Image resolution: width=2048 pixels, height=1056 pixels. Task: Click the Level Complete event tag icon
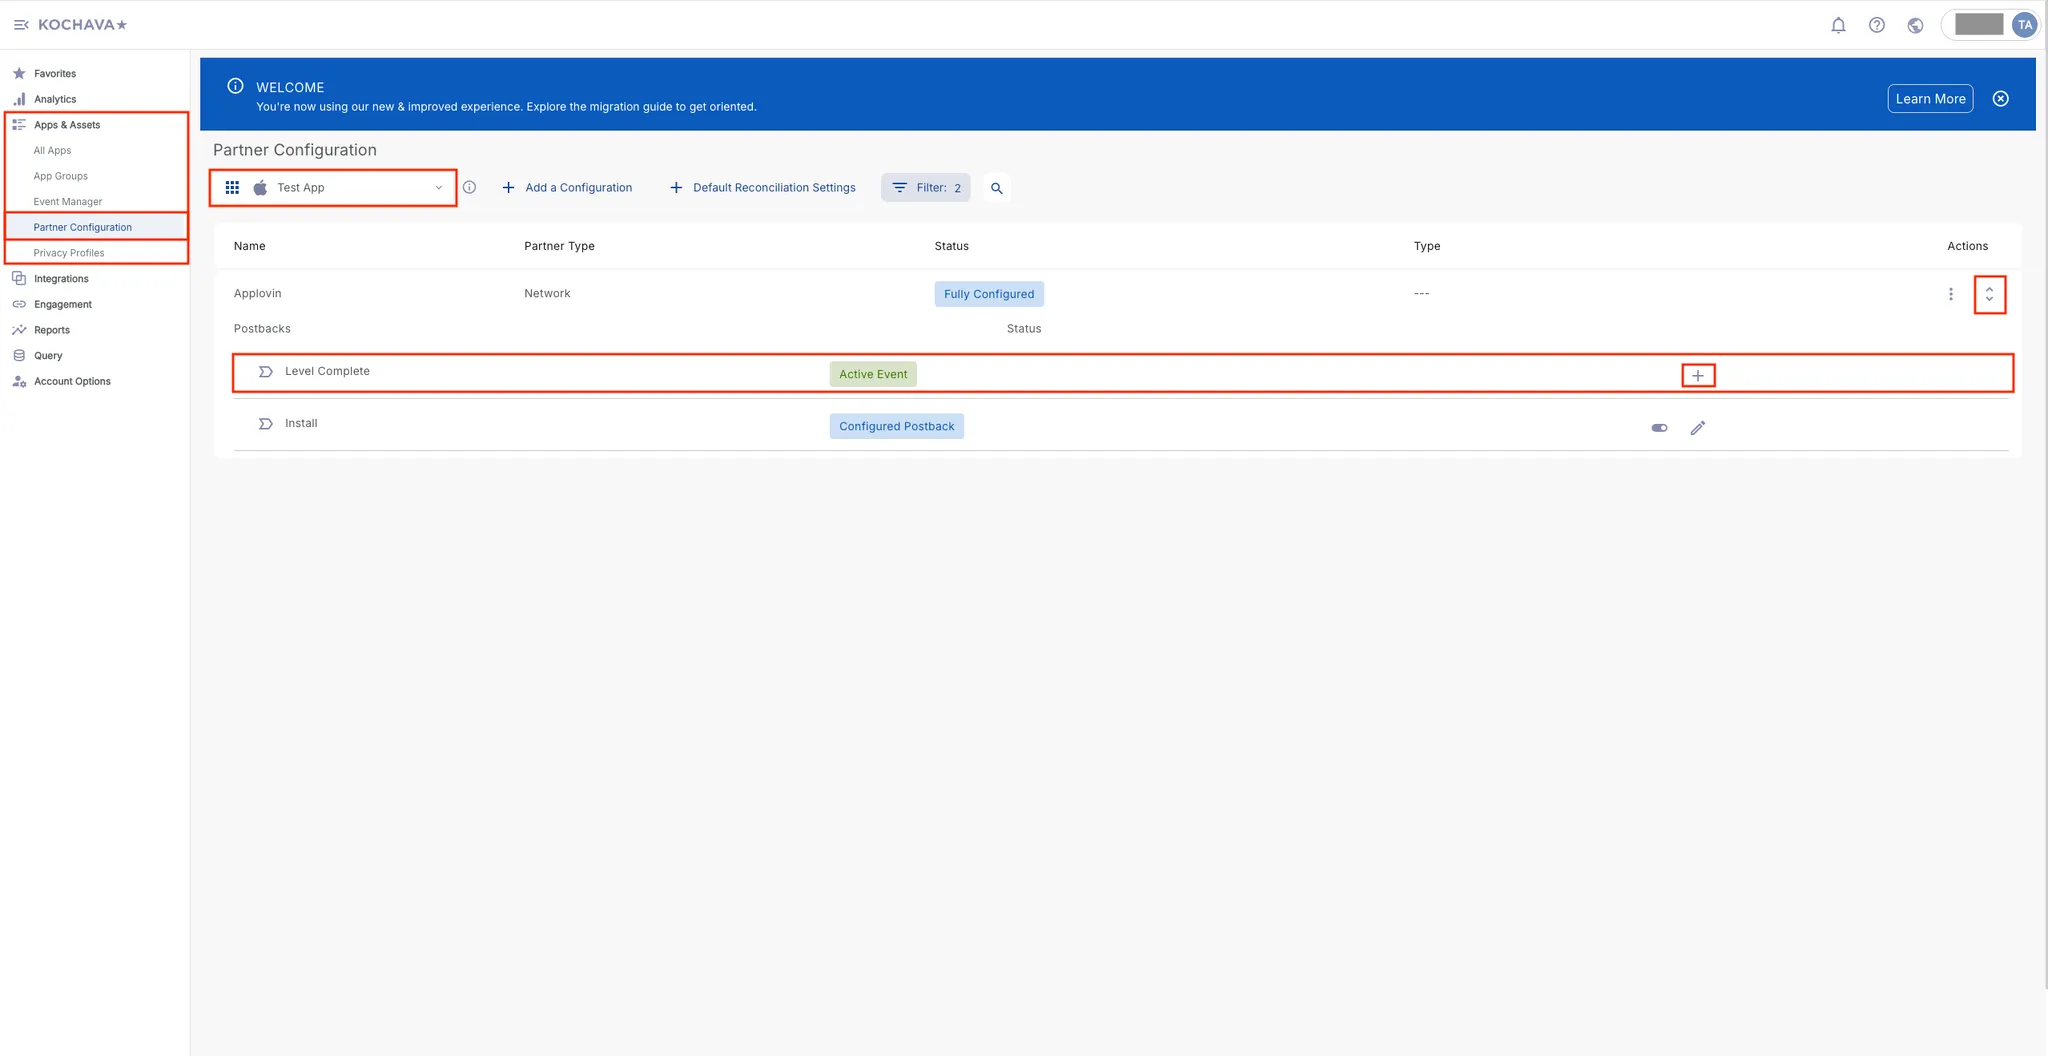point(265,371)
